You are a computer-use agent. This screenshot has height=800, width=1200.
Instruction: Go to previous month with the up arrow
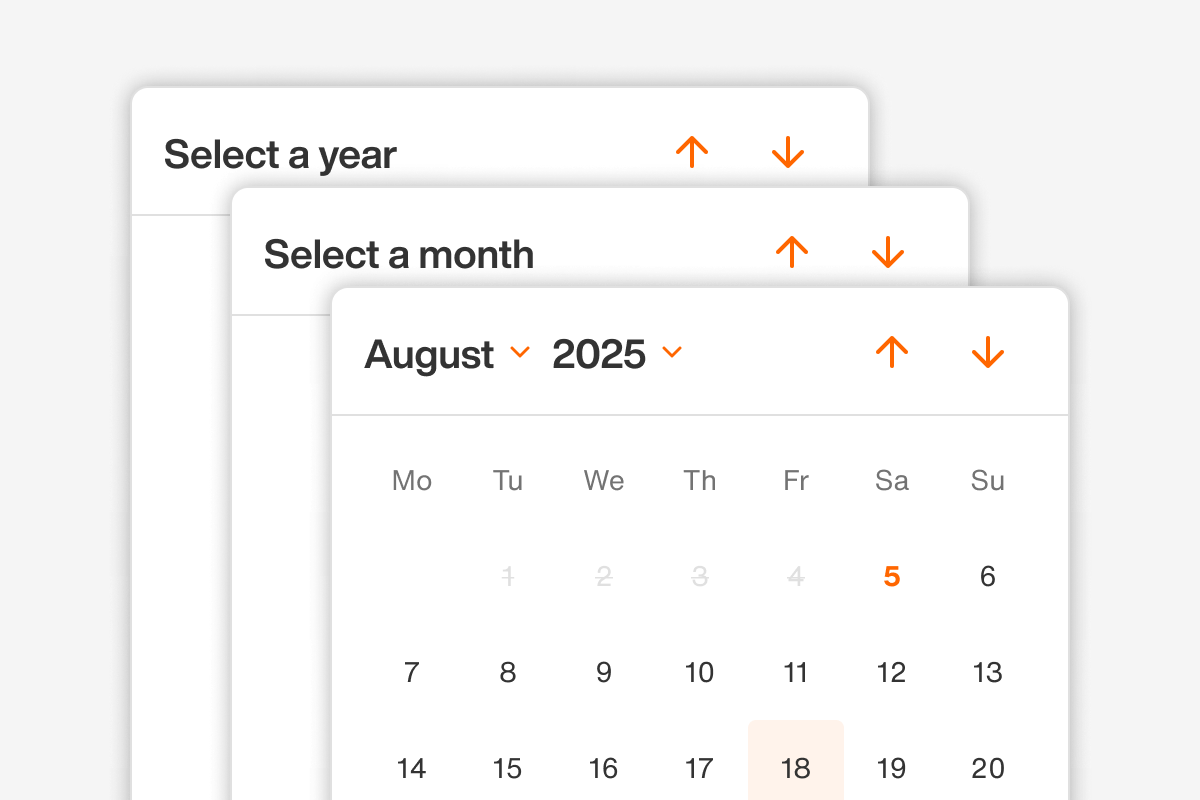tap(893, 352)
